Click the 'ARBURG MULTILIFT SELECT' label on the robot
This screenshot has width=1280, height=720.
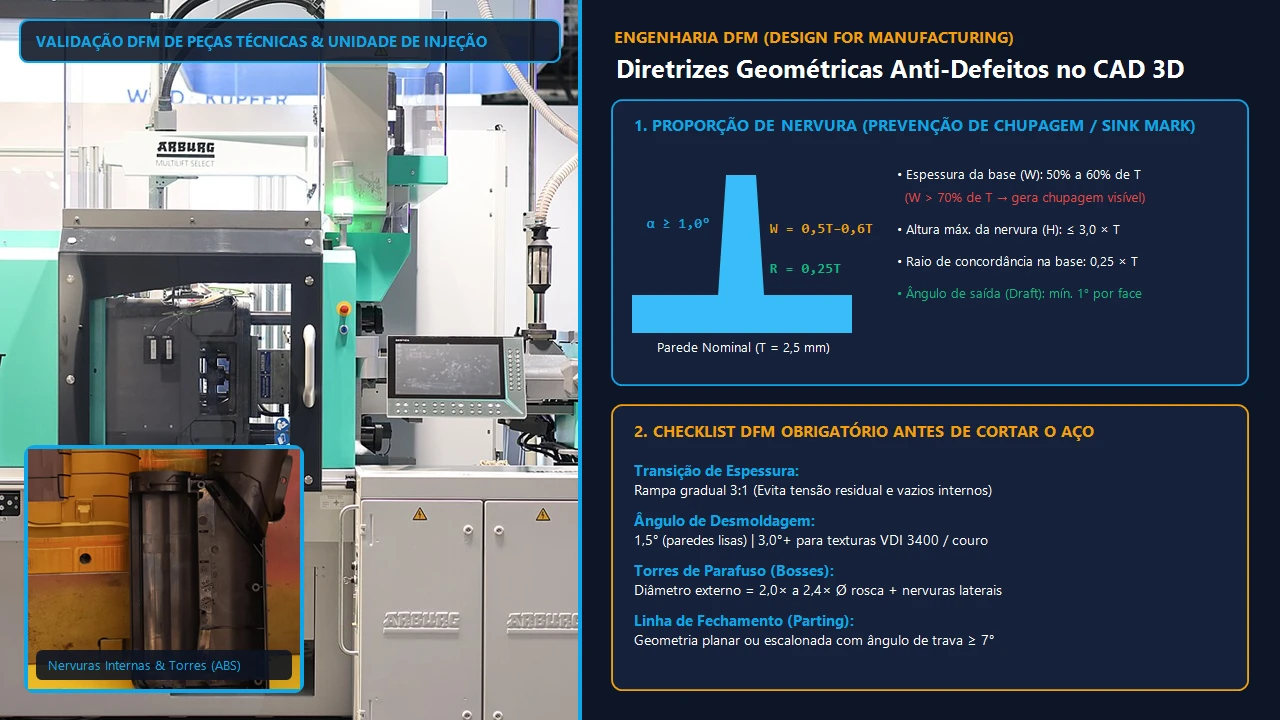tap(185, 152)
